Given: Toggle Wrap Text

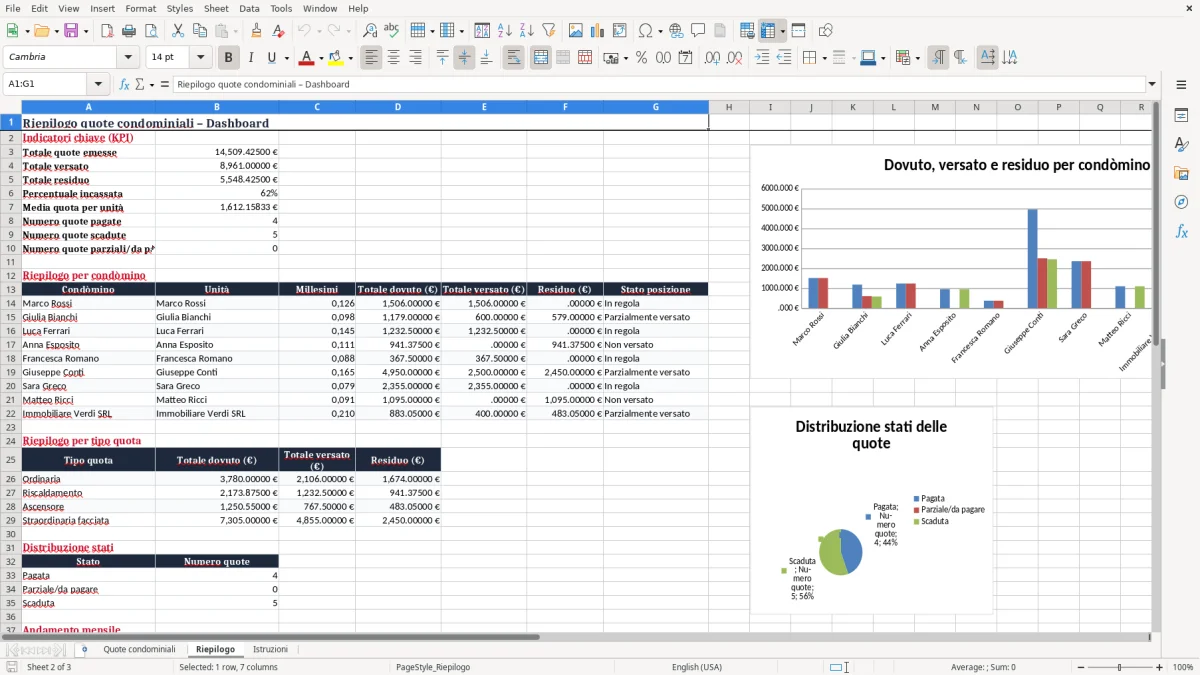Looking at the screenshot, I should [513, 58].
